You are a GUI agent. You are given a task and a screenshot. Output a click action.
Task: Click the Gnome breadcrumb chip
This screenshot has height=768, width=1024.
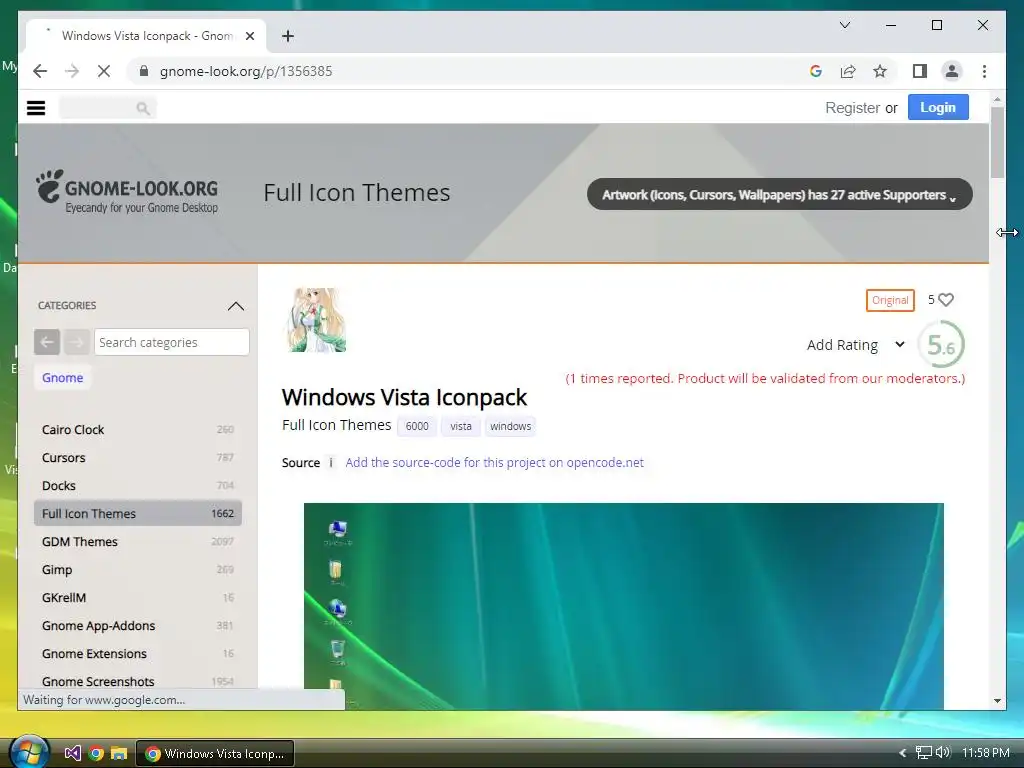point(63,377)
